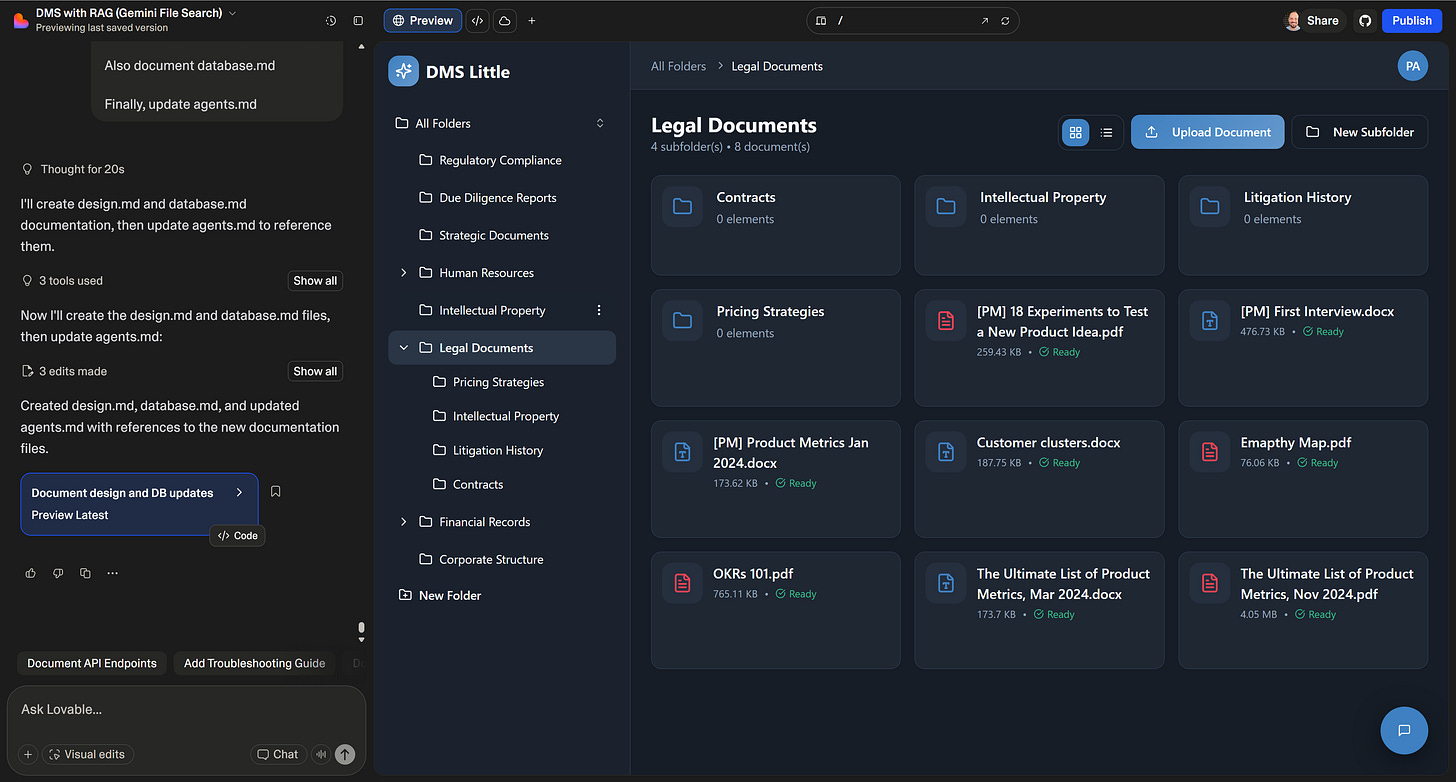
Task: Give a thumbs up to the response
Action: [30, 572]
